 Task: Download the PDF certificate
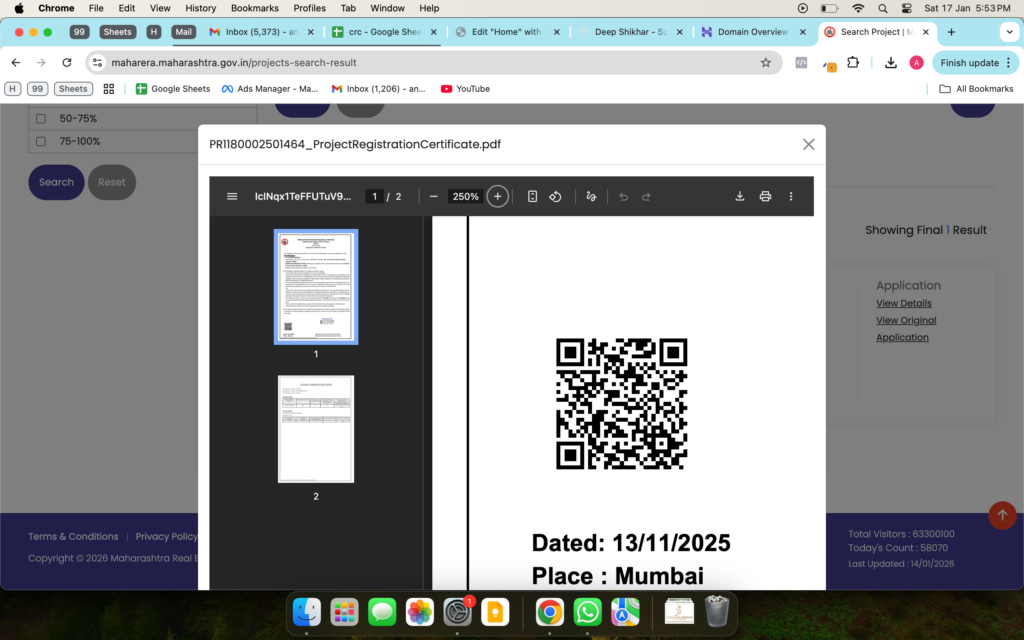point(740,196)
